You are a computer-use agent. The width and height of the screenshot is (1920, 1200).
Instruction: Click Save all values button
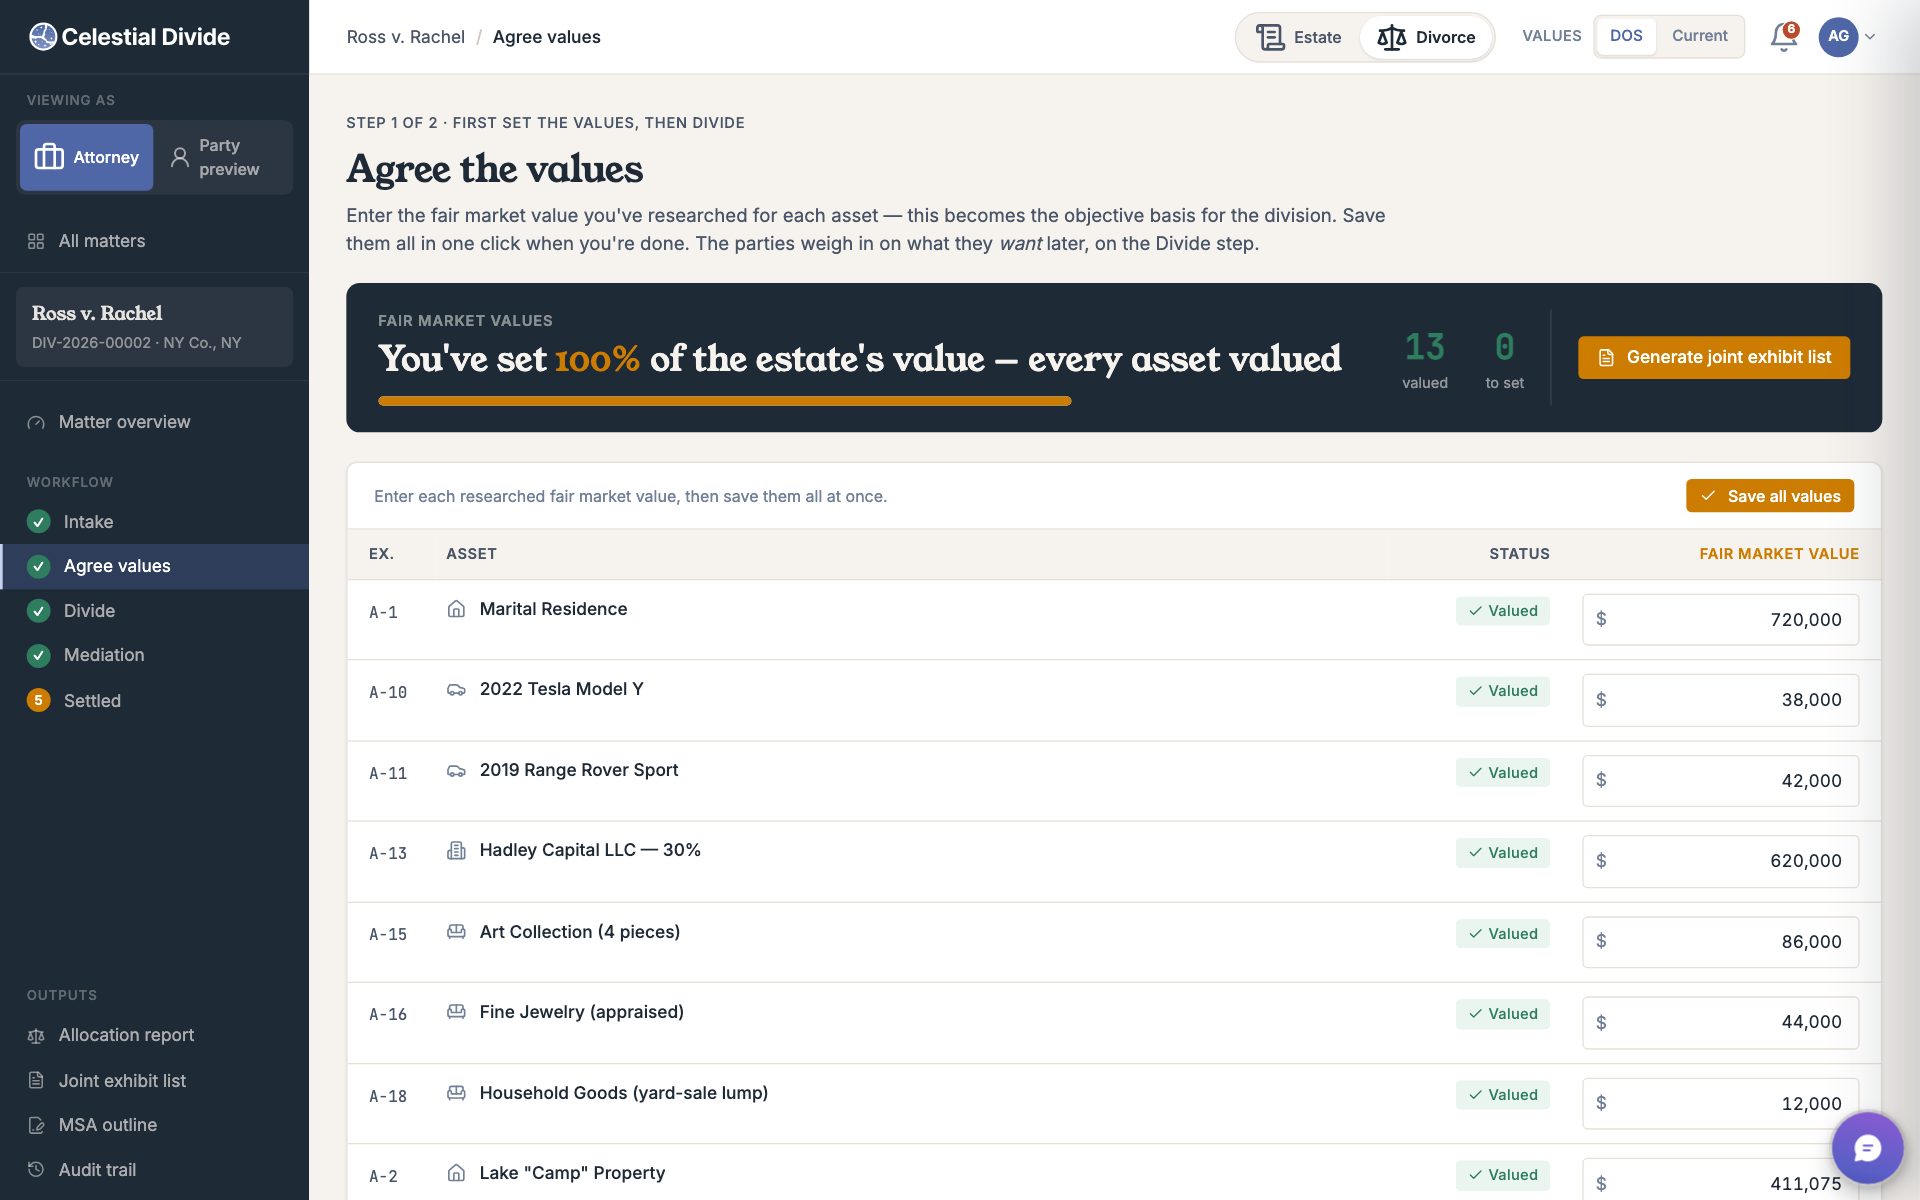tap(1769, 496)
